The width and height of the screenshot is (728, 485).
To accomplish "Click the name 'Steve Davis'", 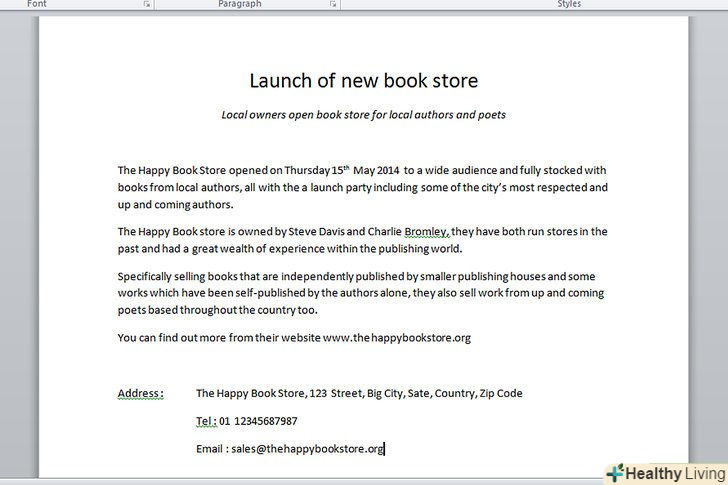I will [x=316, y=232].
